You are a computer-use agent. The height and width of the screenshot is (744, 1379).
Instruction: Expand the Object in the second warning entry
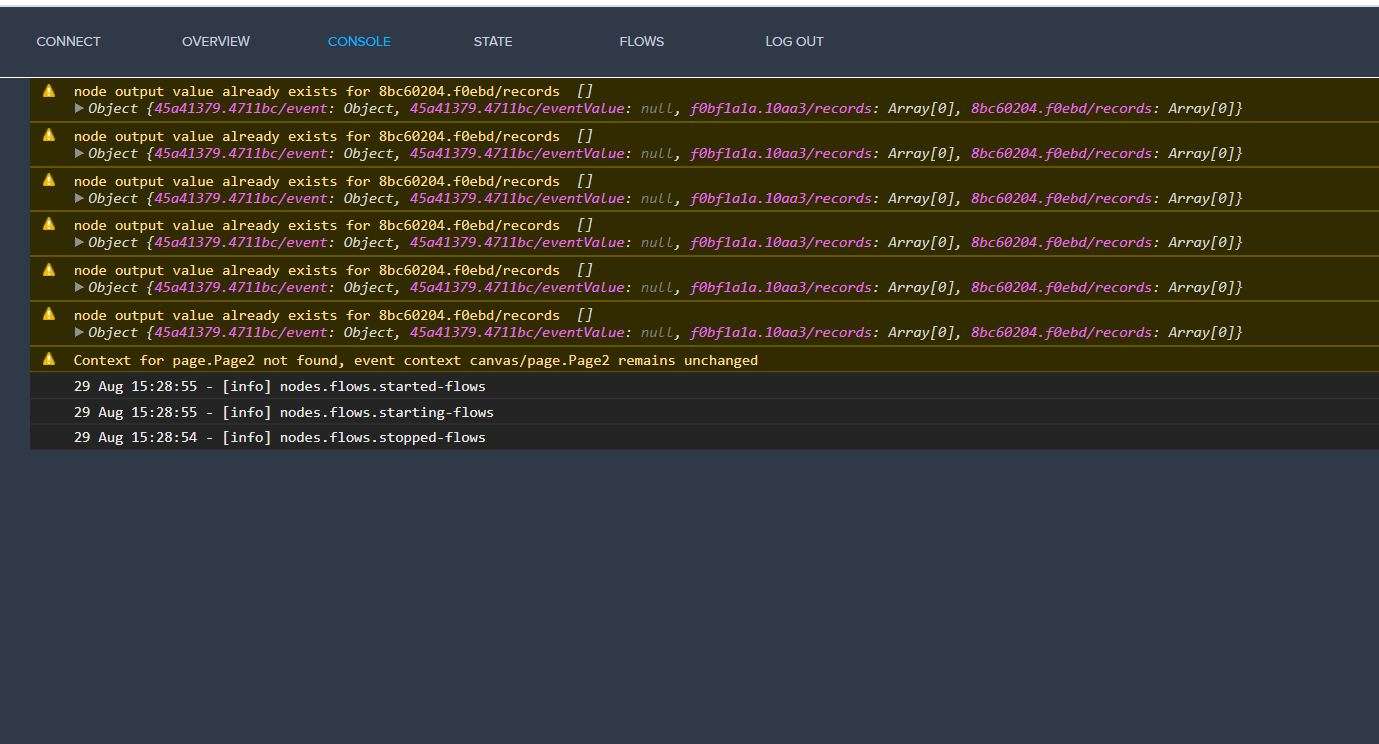[80, 153]
